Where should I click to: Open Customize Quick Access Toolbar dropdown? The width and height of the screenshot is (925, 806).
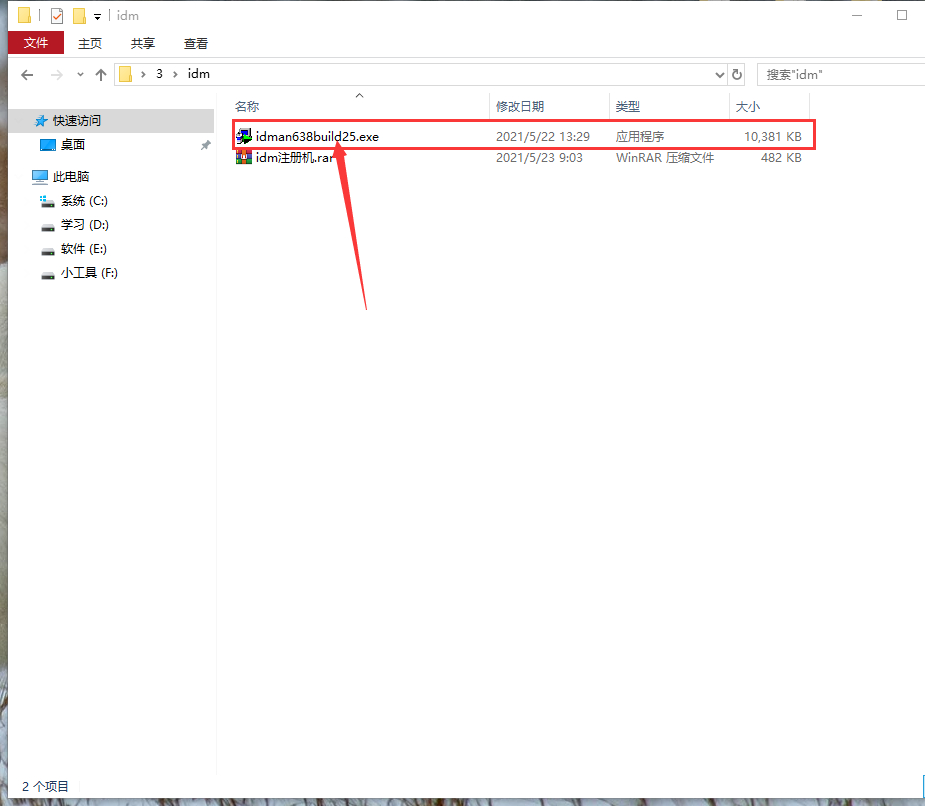click(x=97, y=17)
